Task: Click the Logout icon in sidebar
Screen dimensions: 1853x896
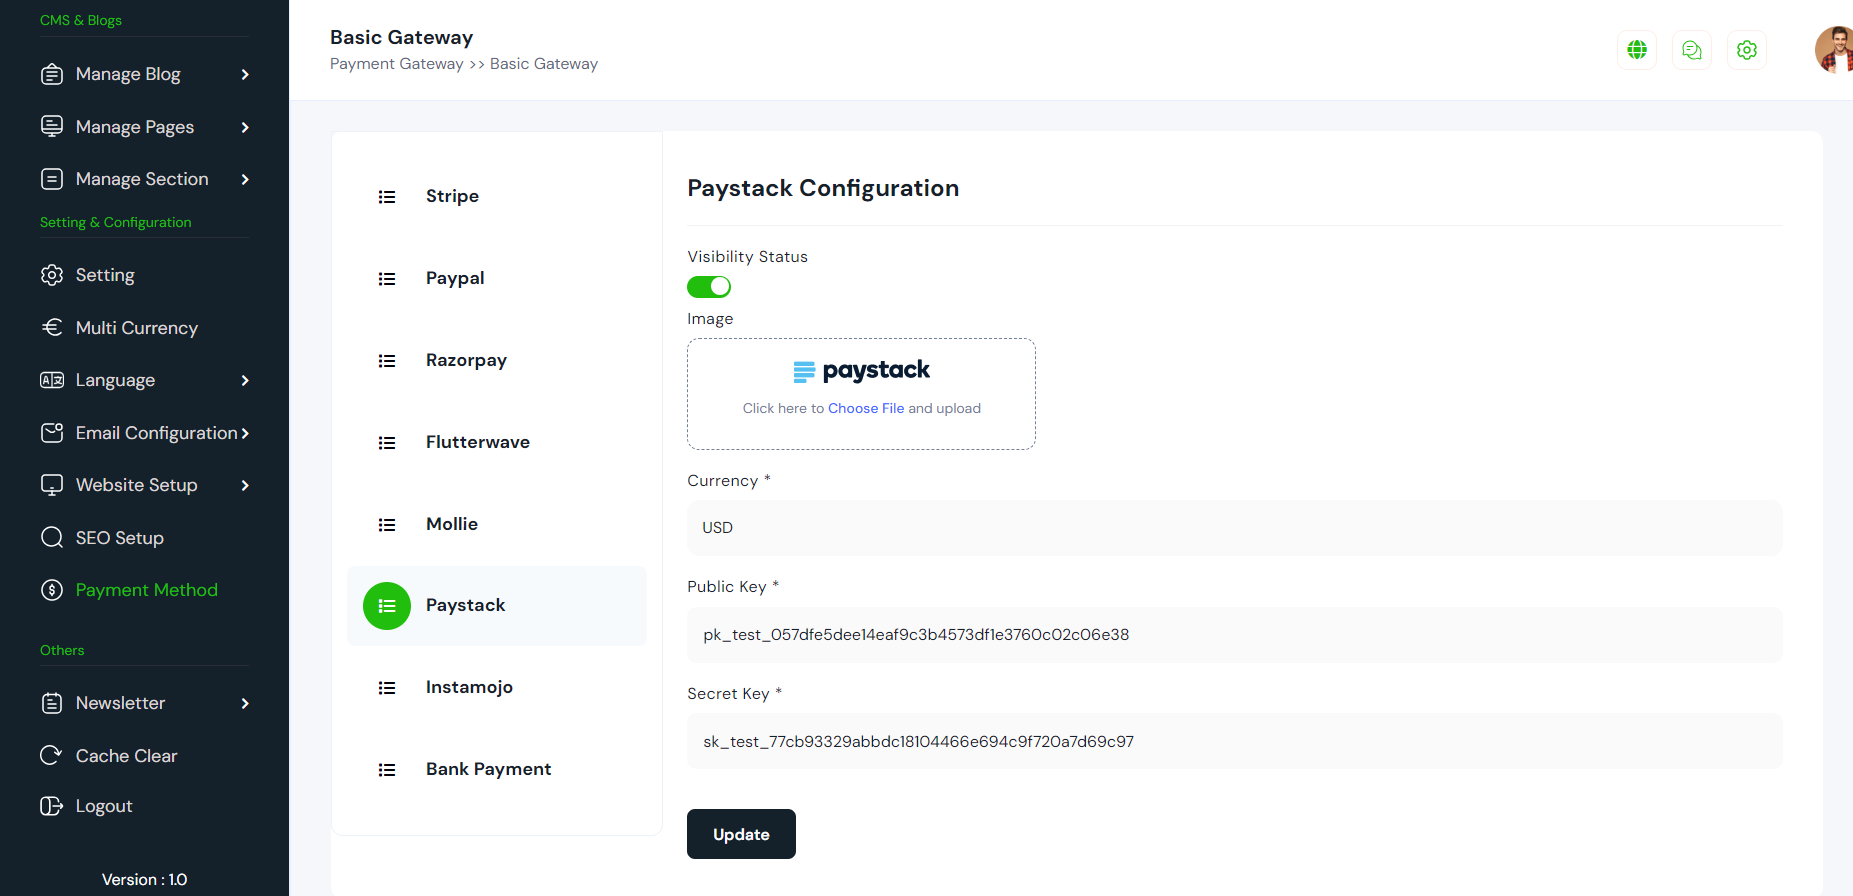Action: click(51, 806)
